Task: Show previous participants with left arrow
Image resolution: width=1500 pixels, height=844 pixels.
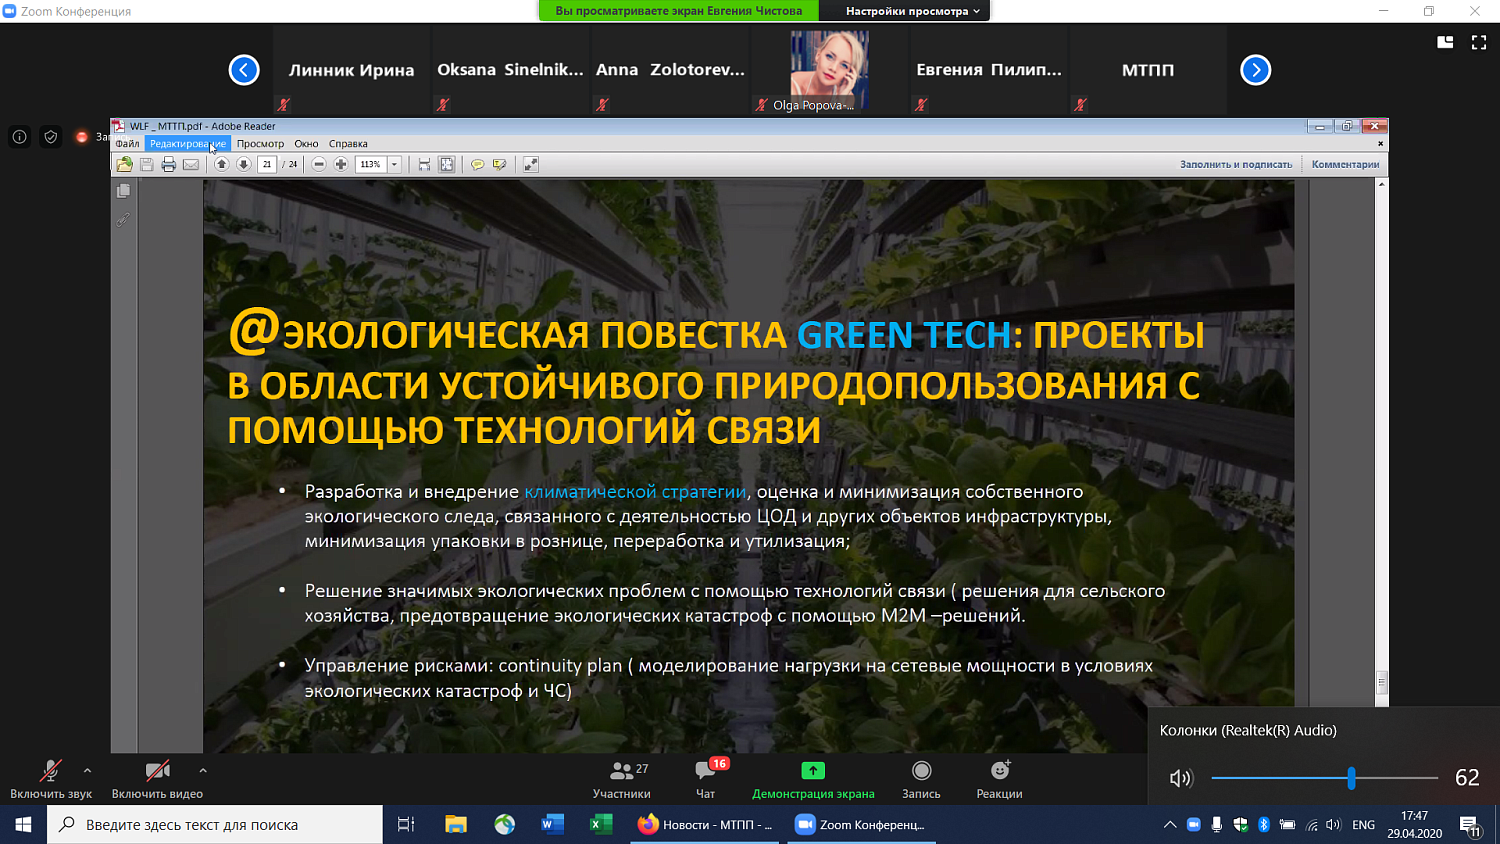Action: [x=244, y=70]
